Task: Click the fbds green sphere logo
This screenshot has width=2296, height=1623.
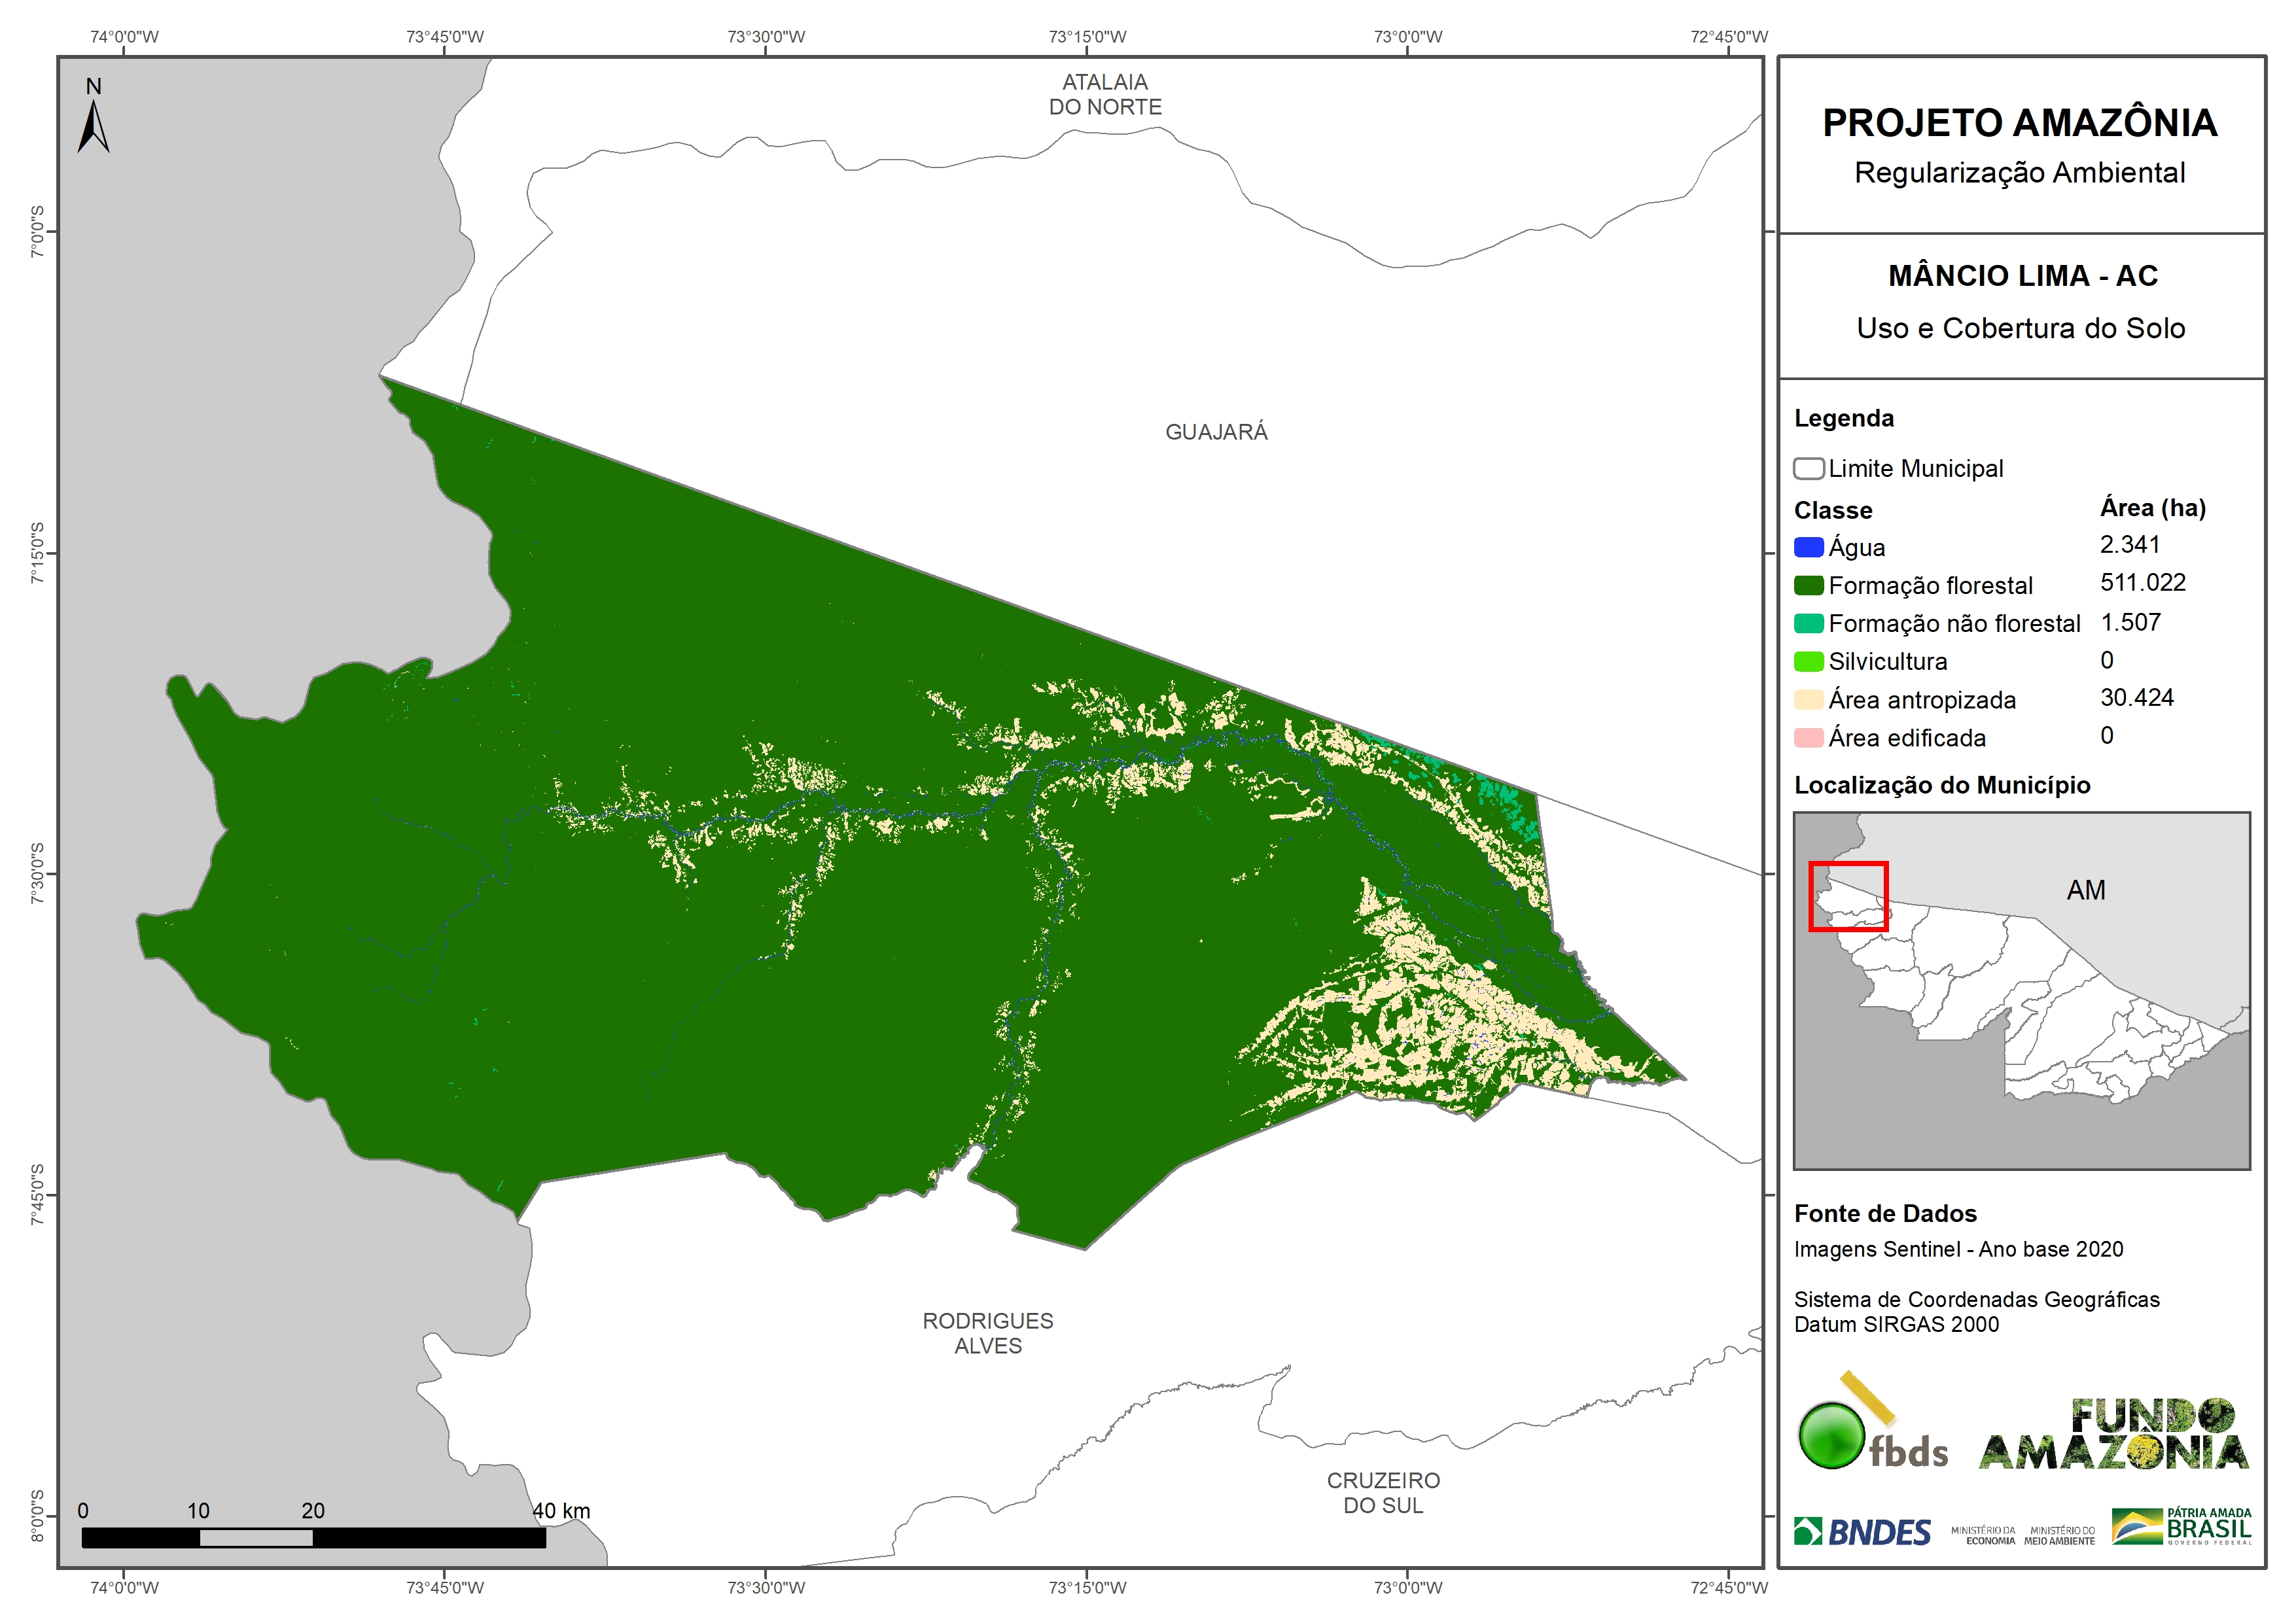Action: click(1832, 1435)
